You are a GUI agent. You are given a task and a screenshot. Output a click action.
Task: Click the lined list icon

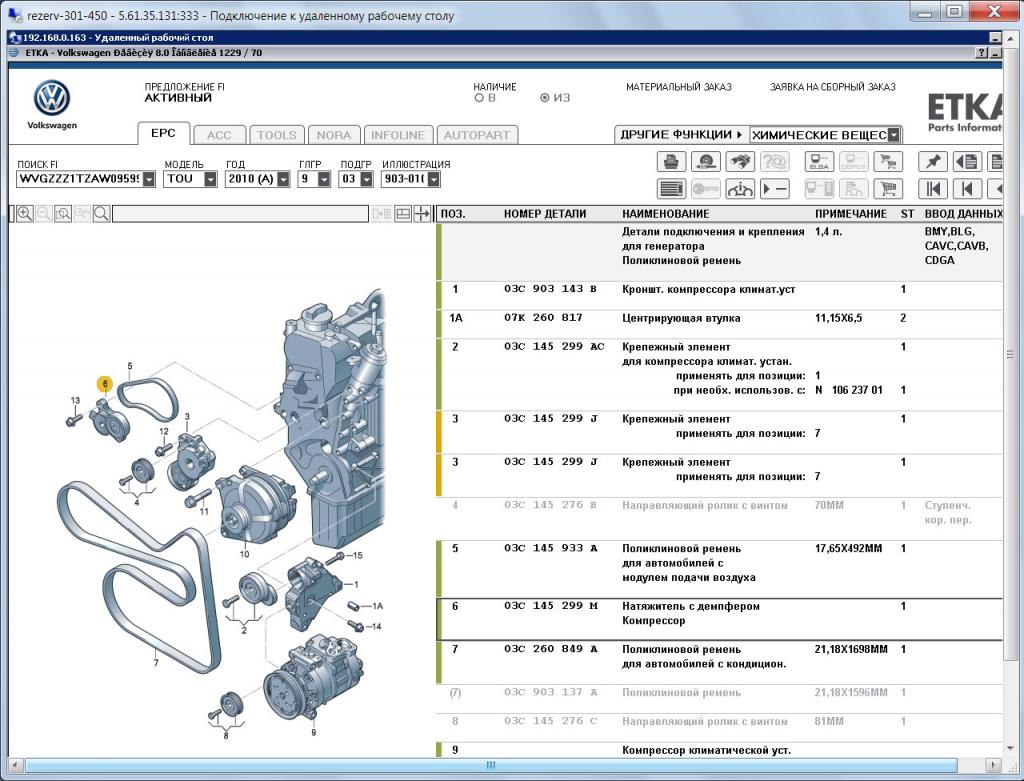[671, 189]
